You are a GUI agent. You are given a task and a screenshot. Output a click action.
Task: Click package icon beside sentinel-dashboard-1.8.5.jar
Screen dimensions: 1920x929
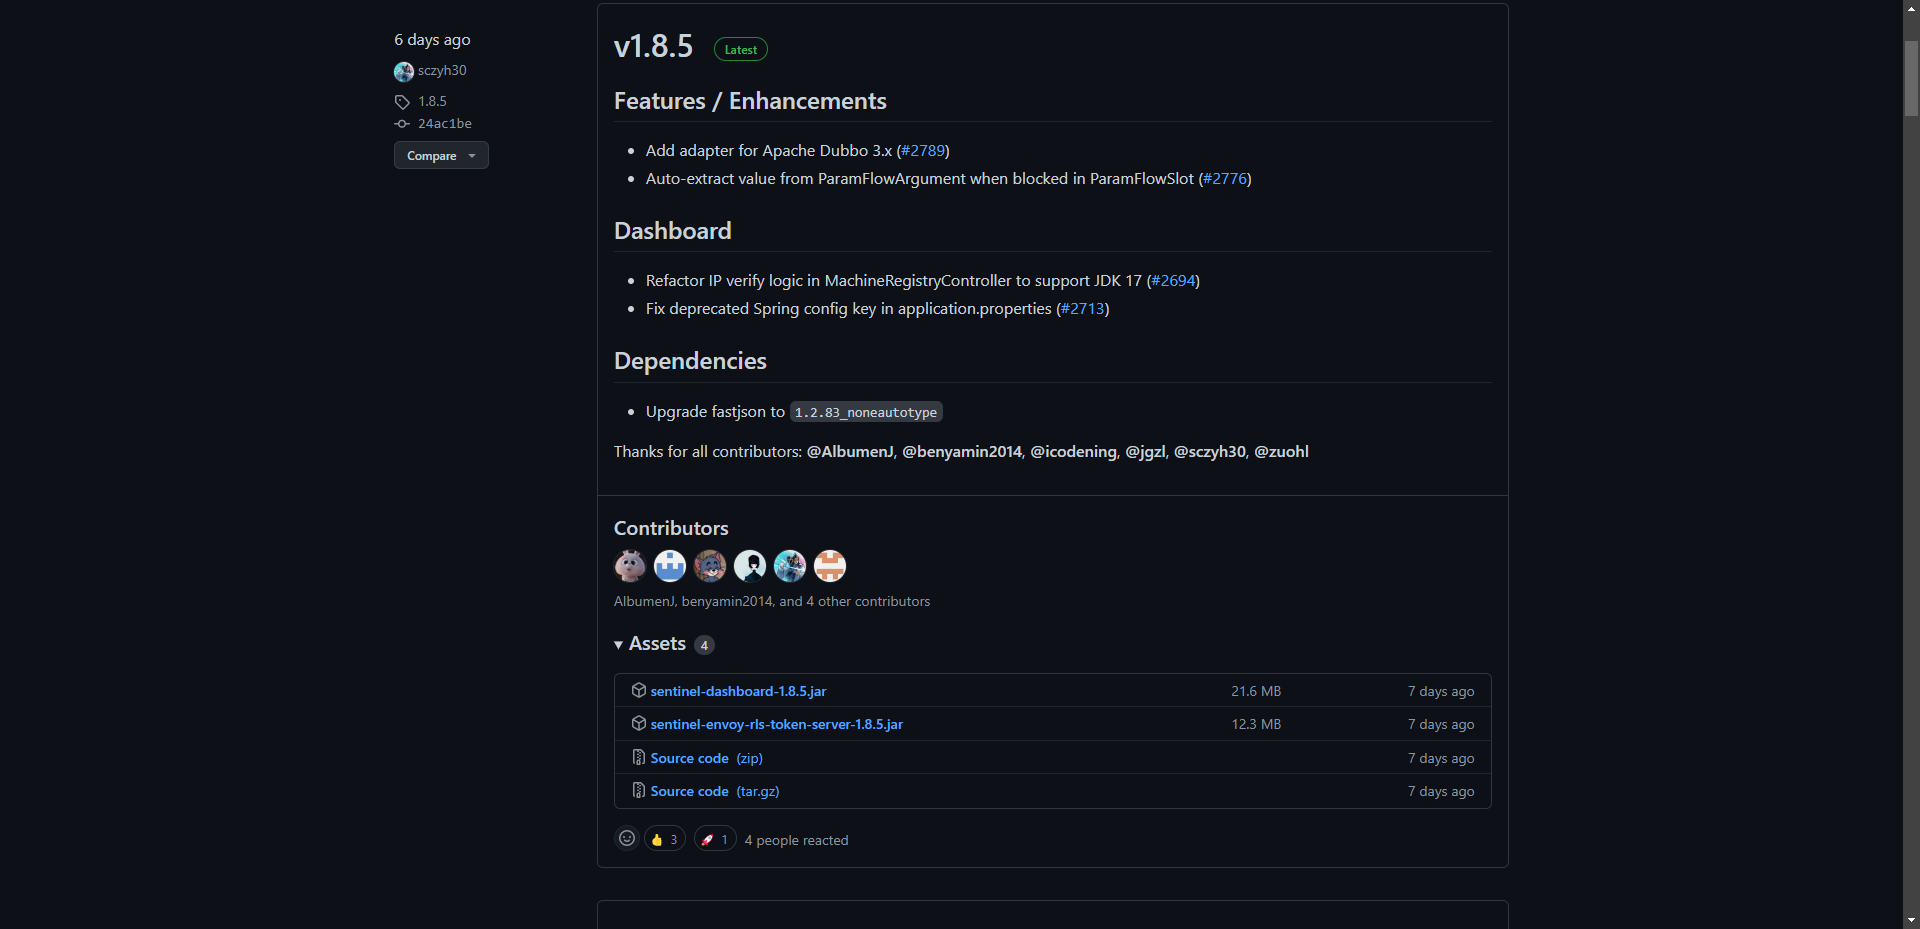(x=639, y=690)
